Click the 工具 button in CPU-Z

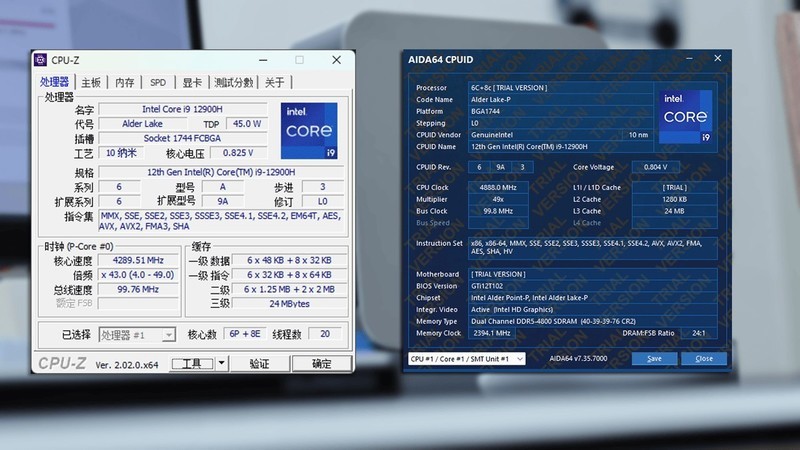click(x=192, y=364)
